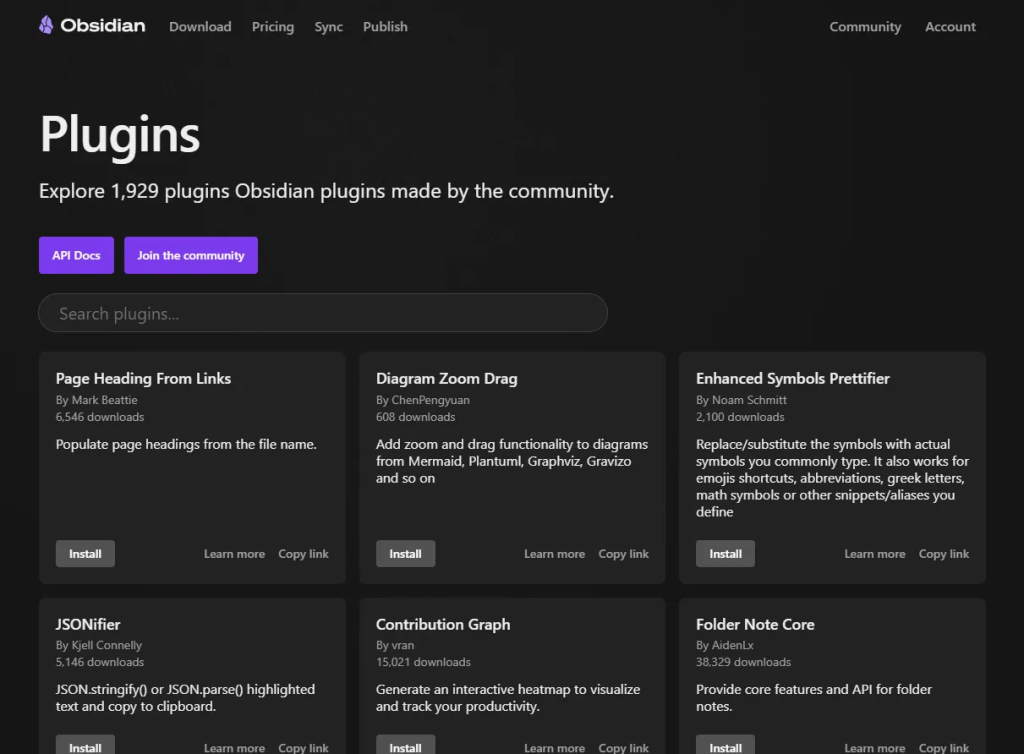Go to the Pricing page

click(273, 27)
